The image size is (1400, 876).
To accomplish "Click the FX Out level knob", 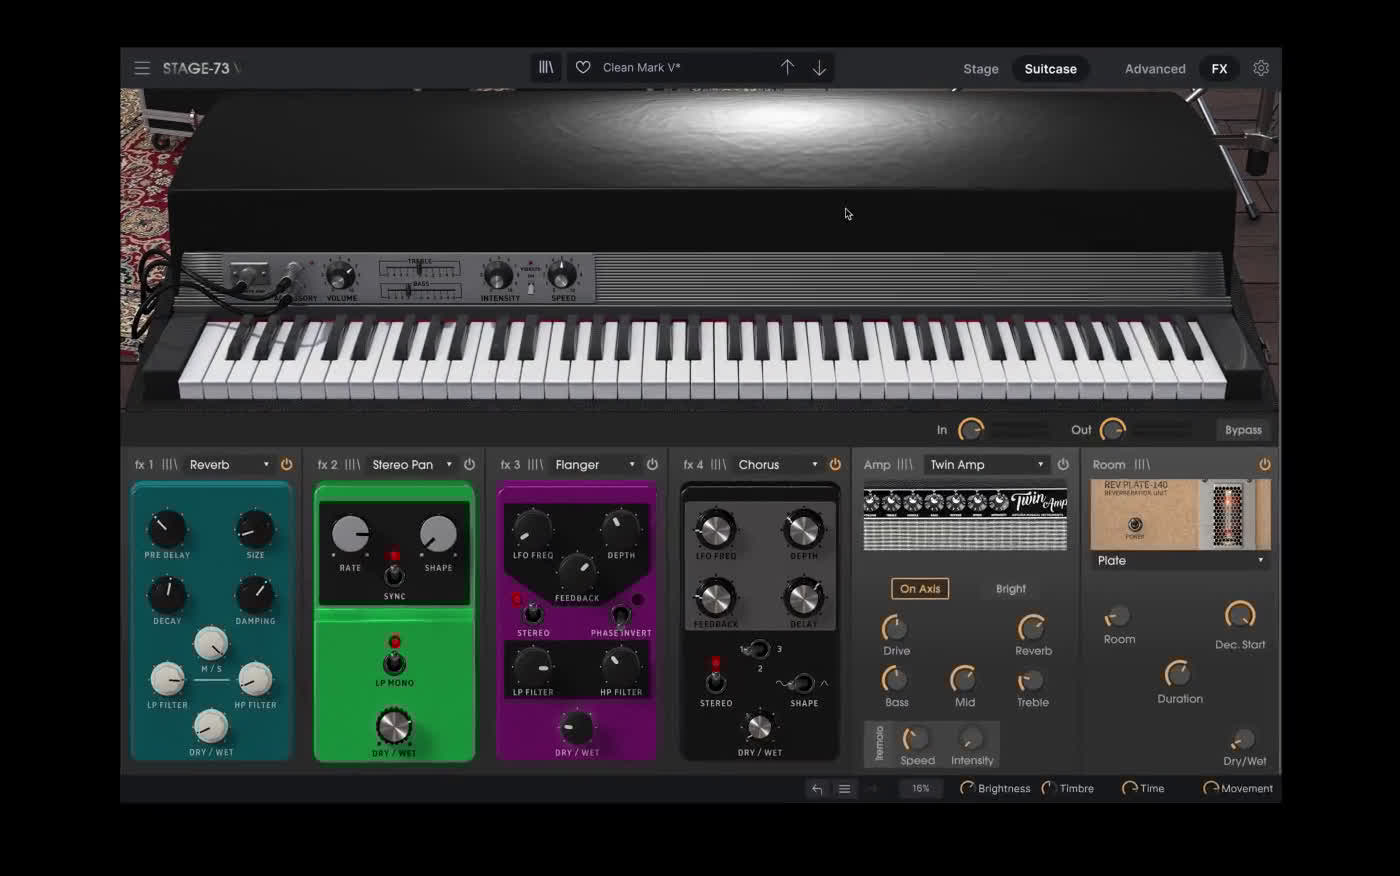I will [x=1112, y=430].
